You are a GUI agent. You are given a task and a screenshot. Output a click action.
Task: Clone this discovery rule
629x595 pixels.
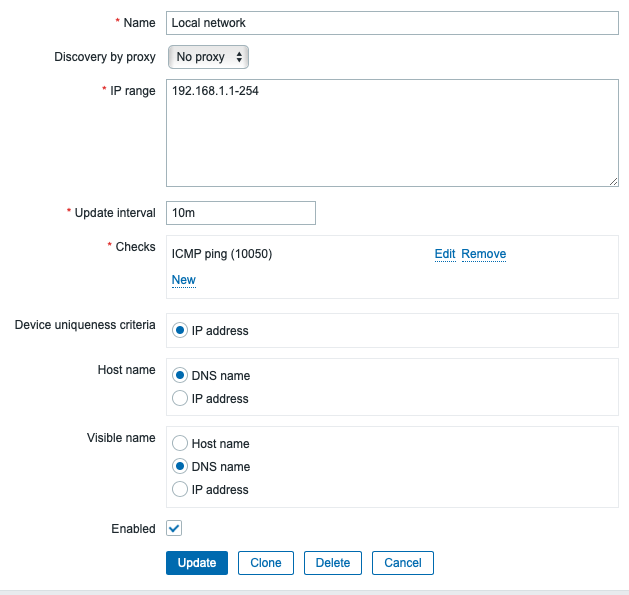(x=266, y=563)
